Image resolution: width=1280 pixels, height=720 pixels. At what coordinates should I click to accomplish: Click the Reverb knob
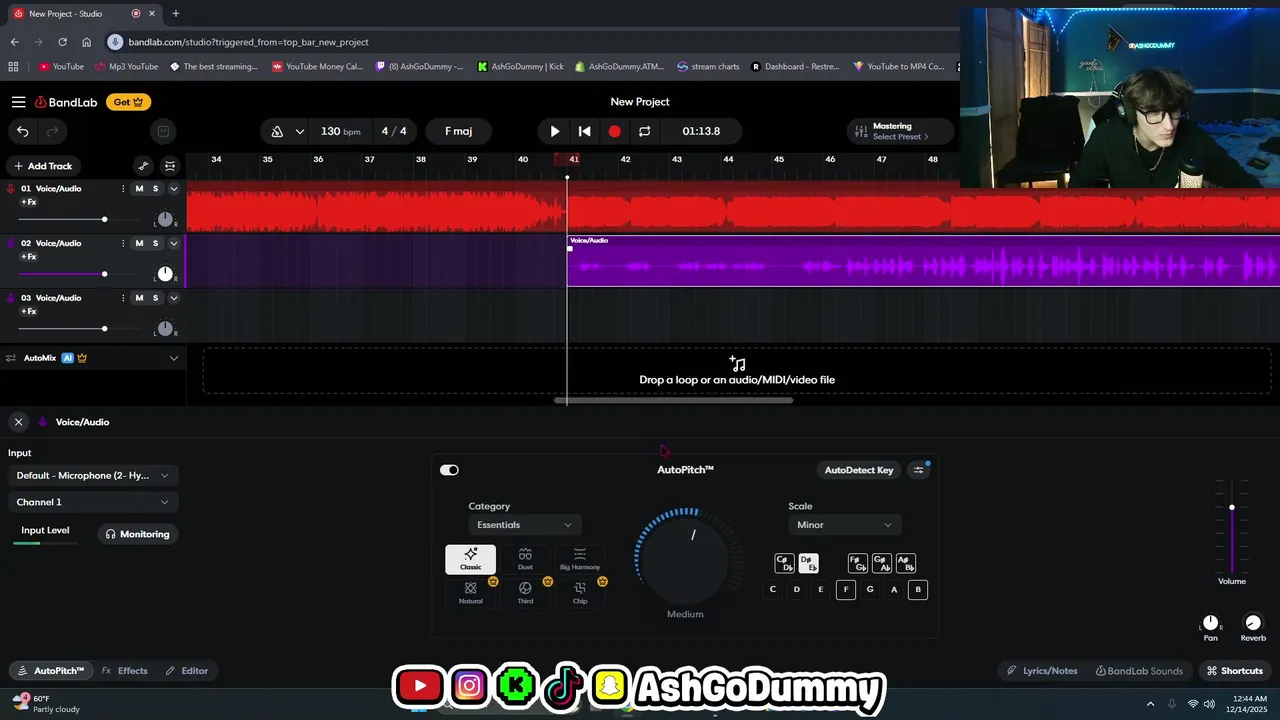1253,623
